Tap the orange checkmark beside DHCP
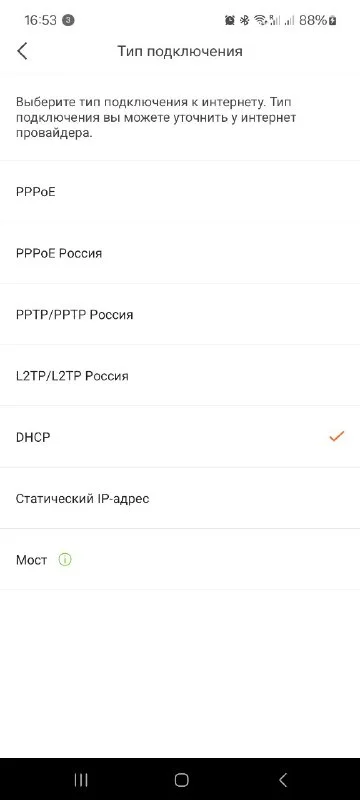The width and height of the screenshot is (360, 800). pyautogui.click(x=337, y=437)
